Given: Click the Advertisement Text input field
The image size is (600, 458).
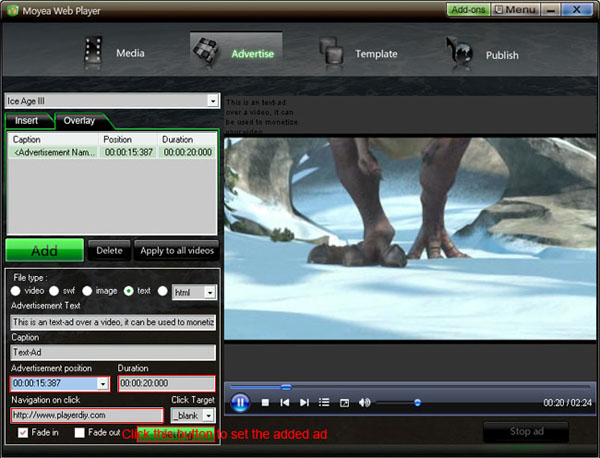Looking at the screenshot, I should point(113,322).
